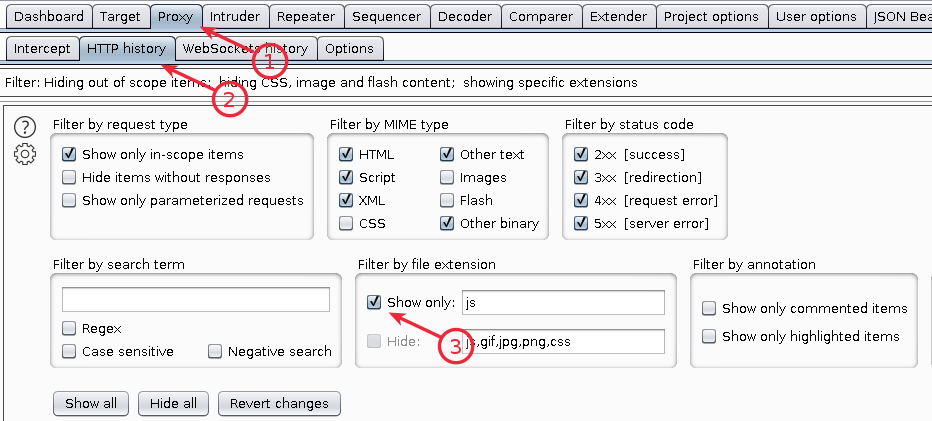The height and width of the screenshot is (421, 932).
Task: Click the help question mark icon
Action: coord(25,127)
